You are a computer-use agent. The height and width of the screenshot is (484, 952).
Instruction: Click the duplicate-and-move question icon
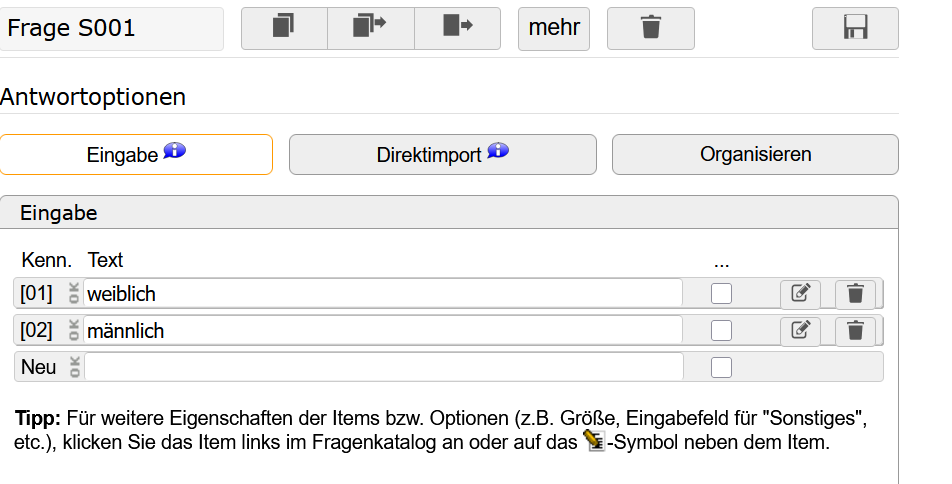[370, 28]
